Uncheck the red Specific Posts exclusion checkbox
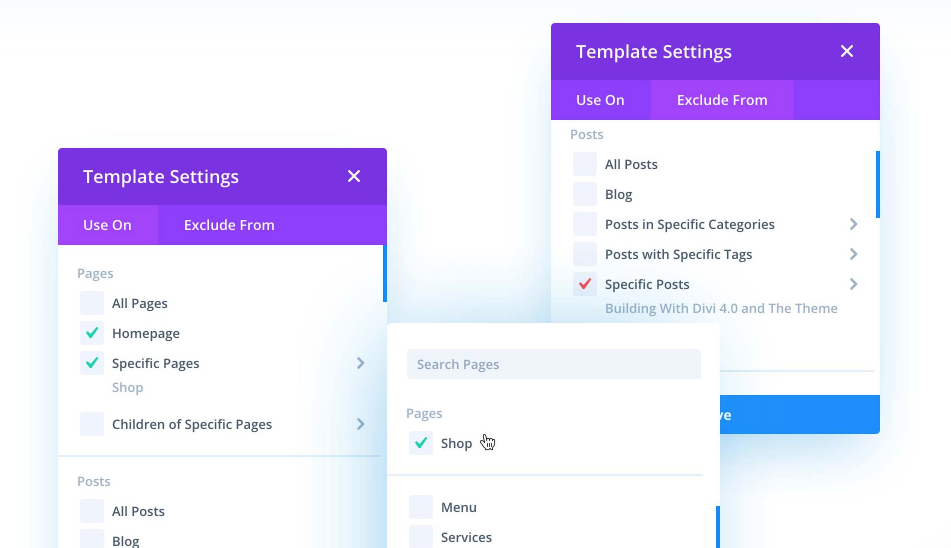 coord(585,284)
